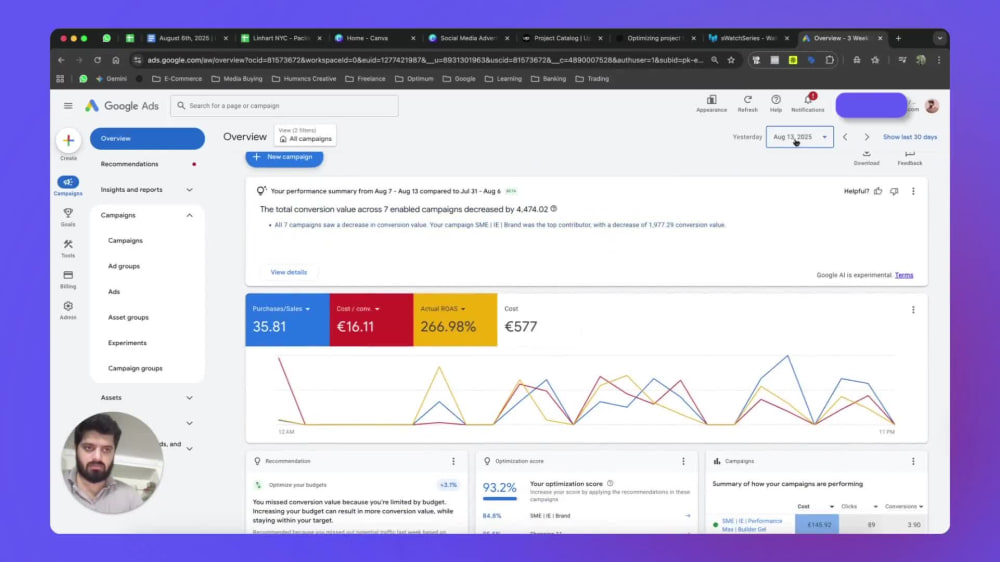Open Ads in the sidebar
Screen dimensions: 1000x562
pos(114,292)
